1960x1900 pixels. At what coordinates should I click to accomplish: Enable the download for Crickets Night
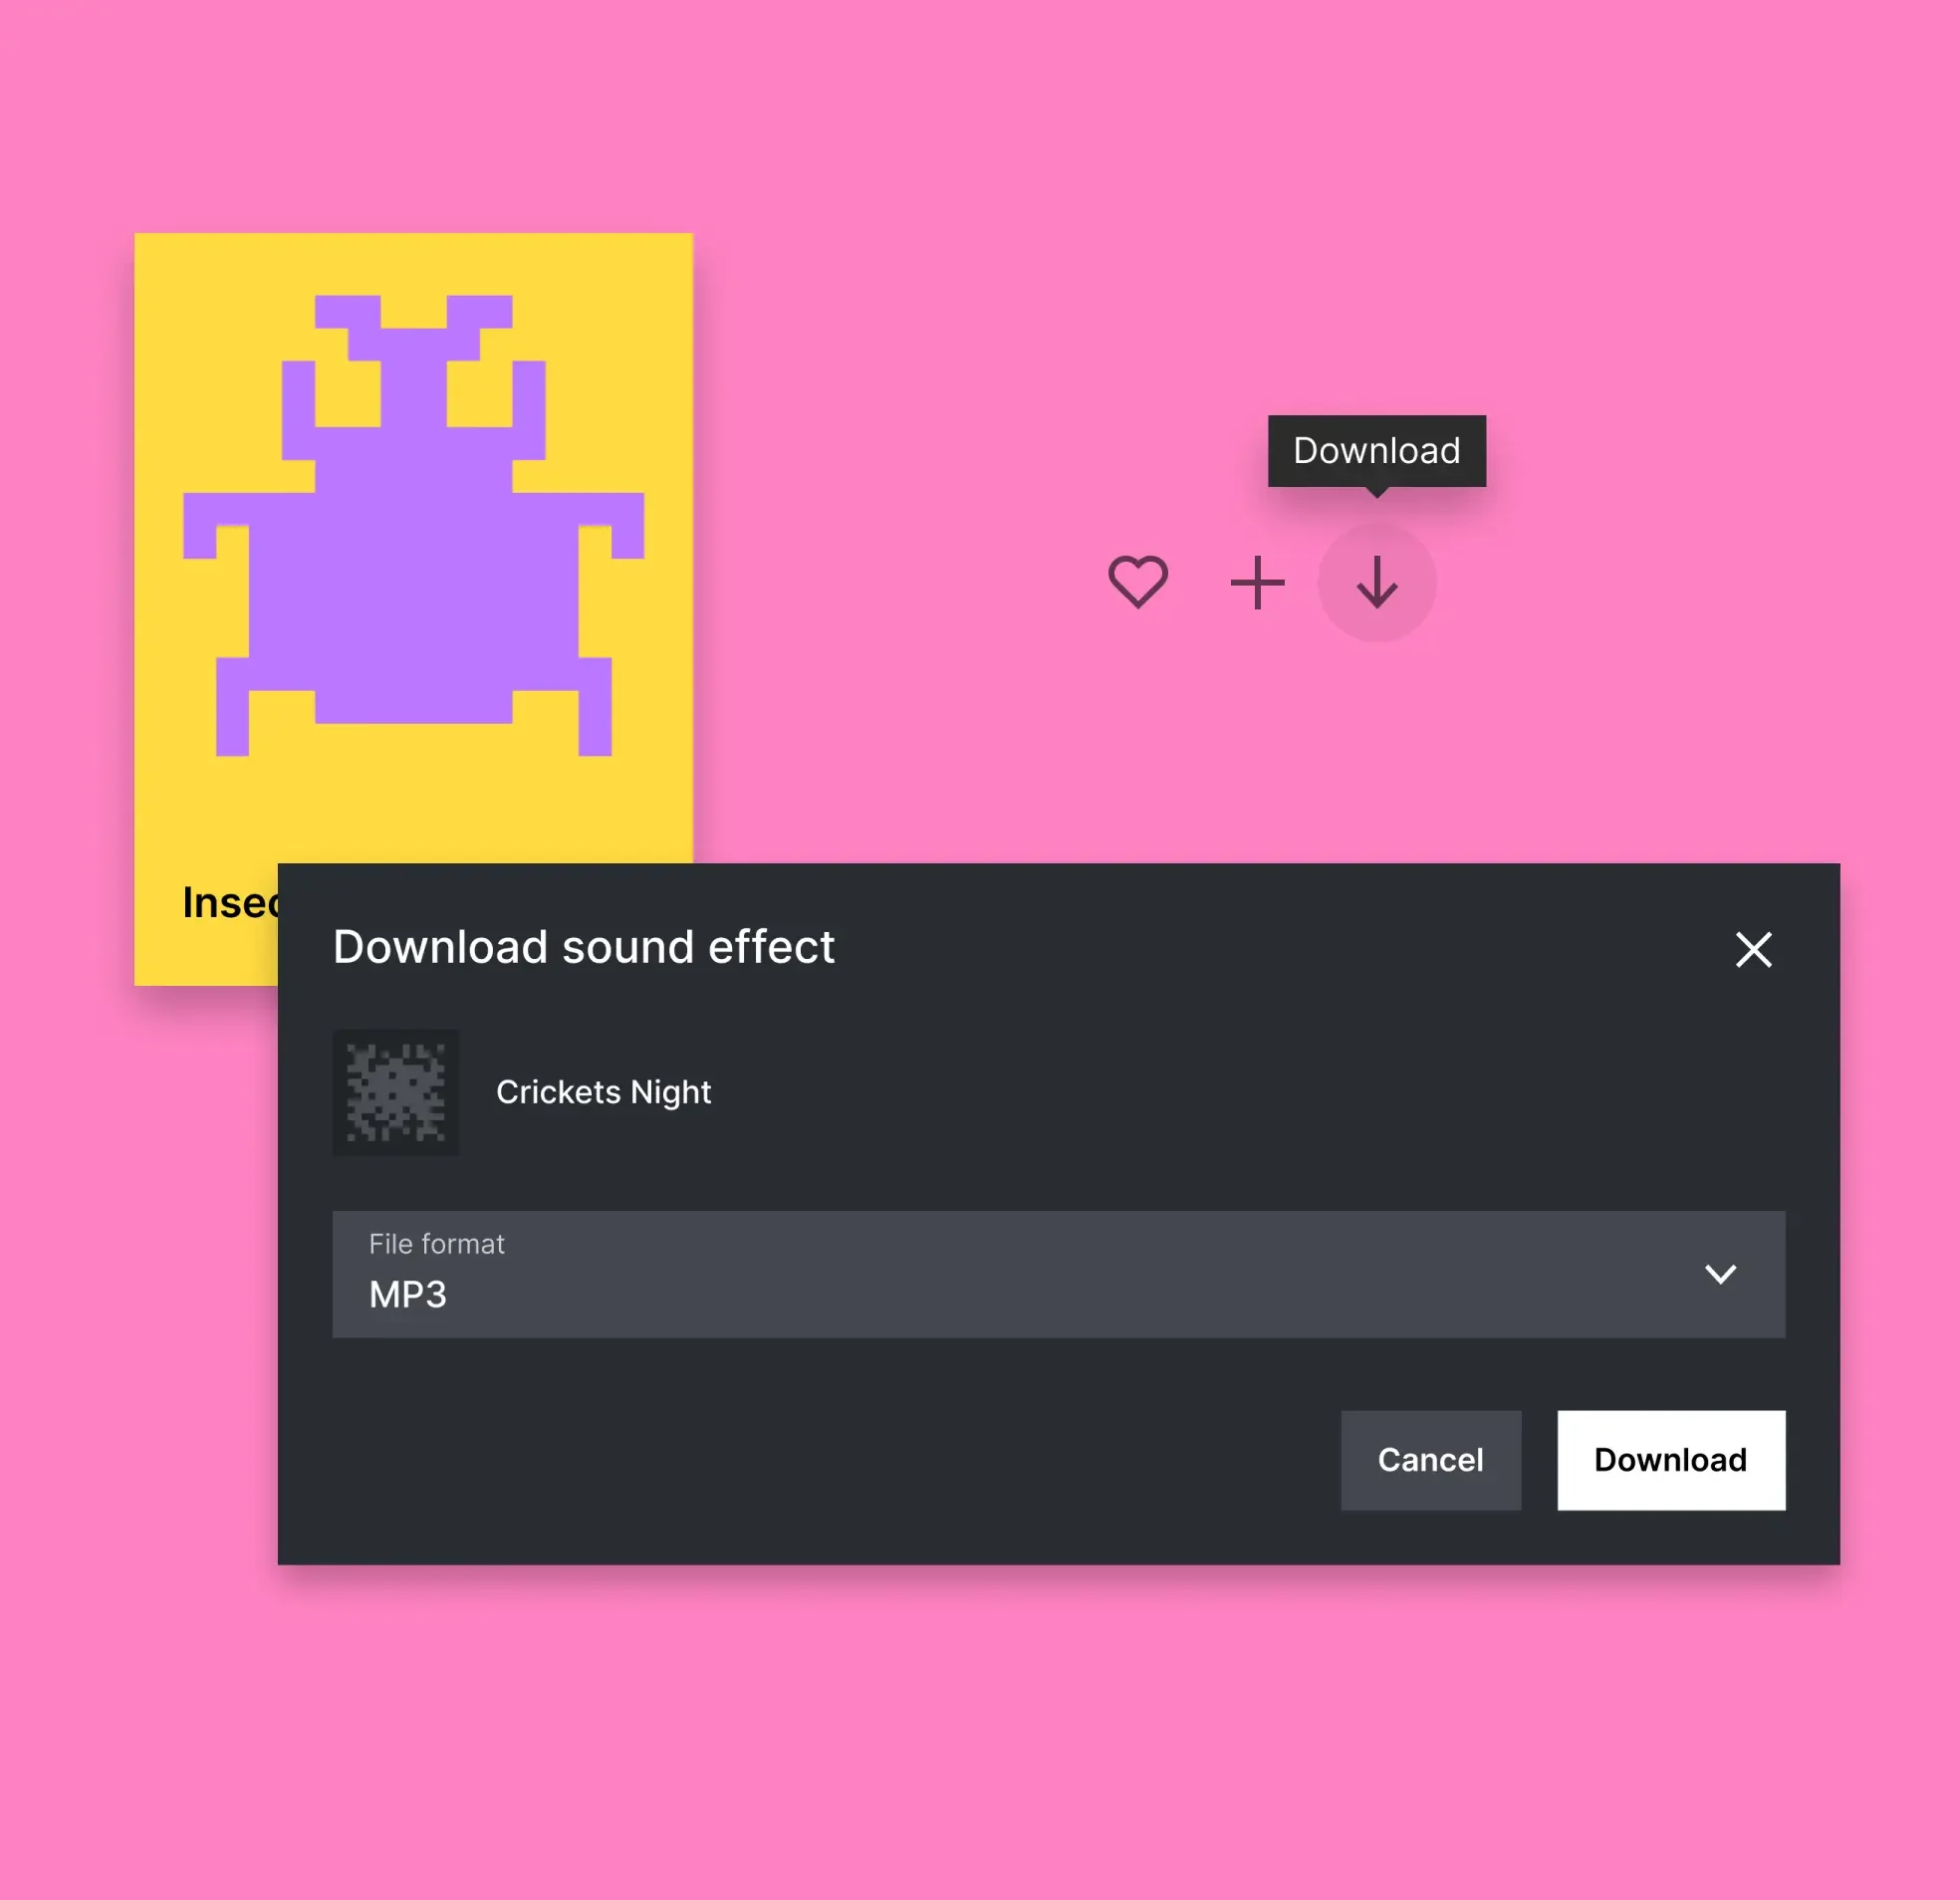click(1669, 1456)
